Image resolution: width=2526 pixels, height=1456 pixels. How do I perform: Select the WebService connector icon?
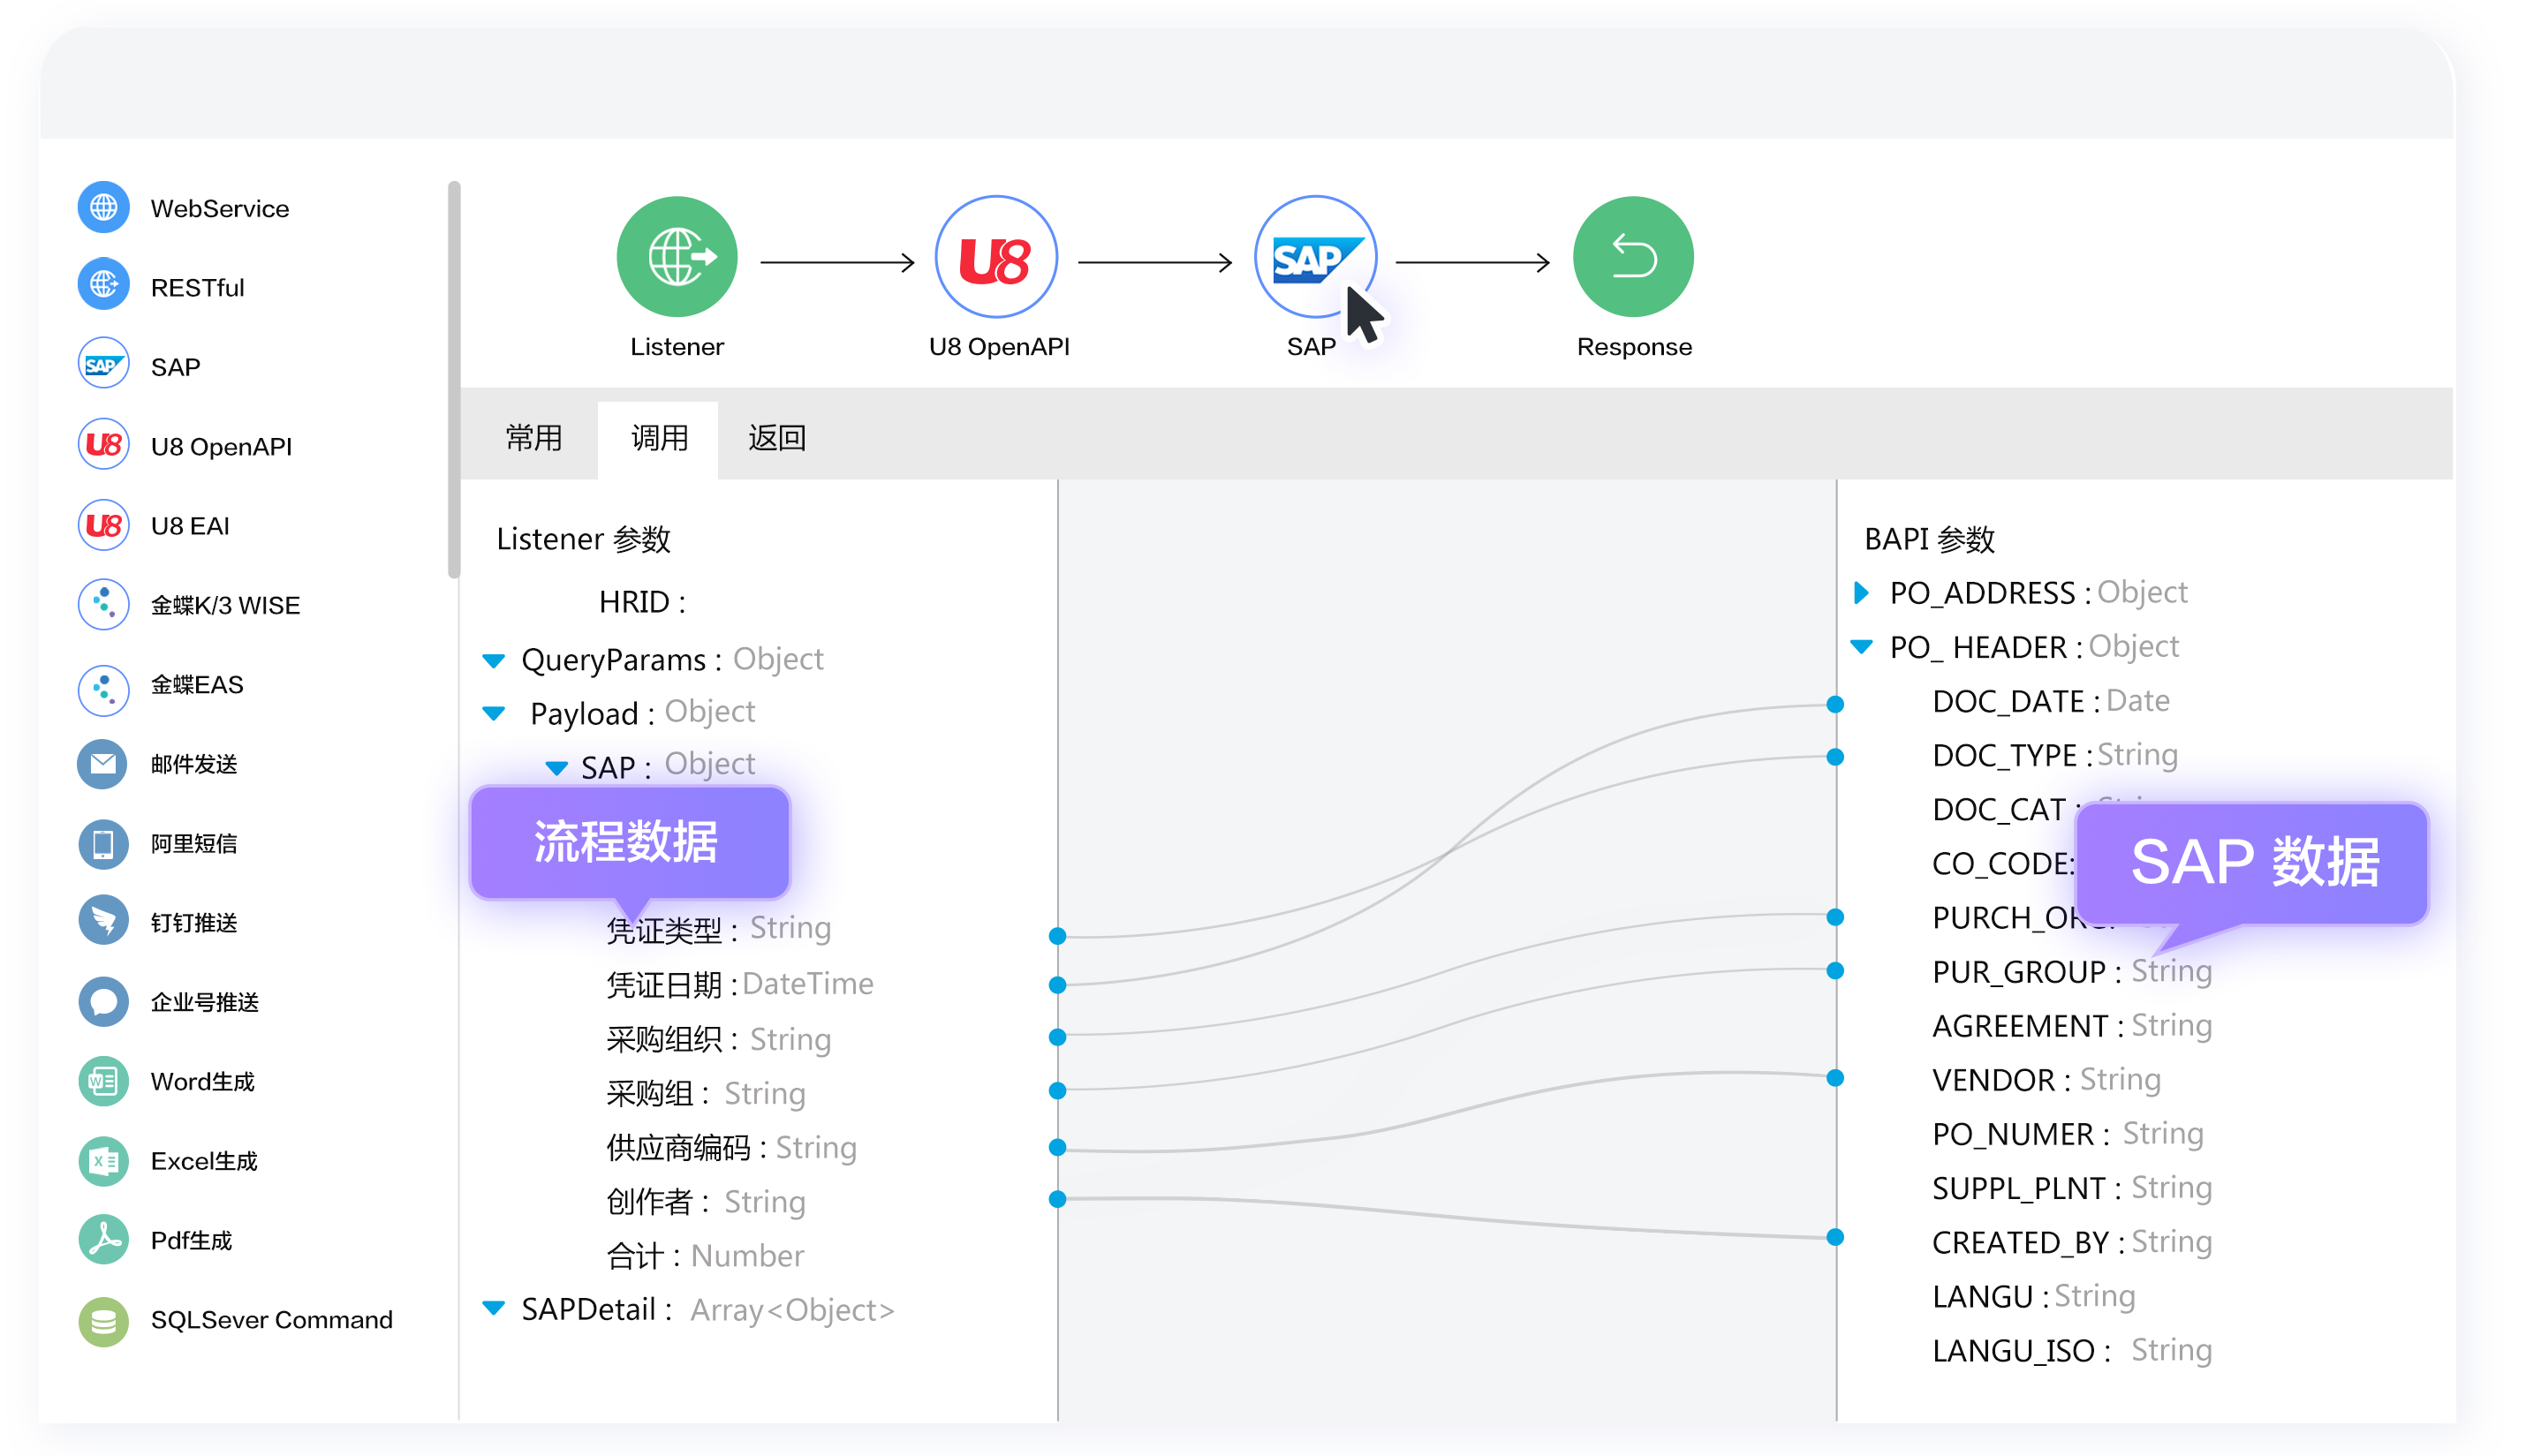103,208
